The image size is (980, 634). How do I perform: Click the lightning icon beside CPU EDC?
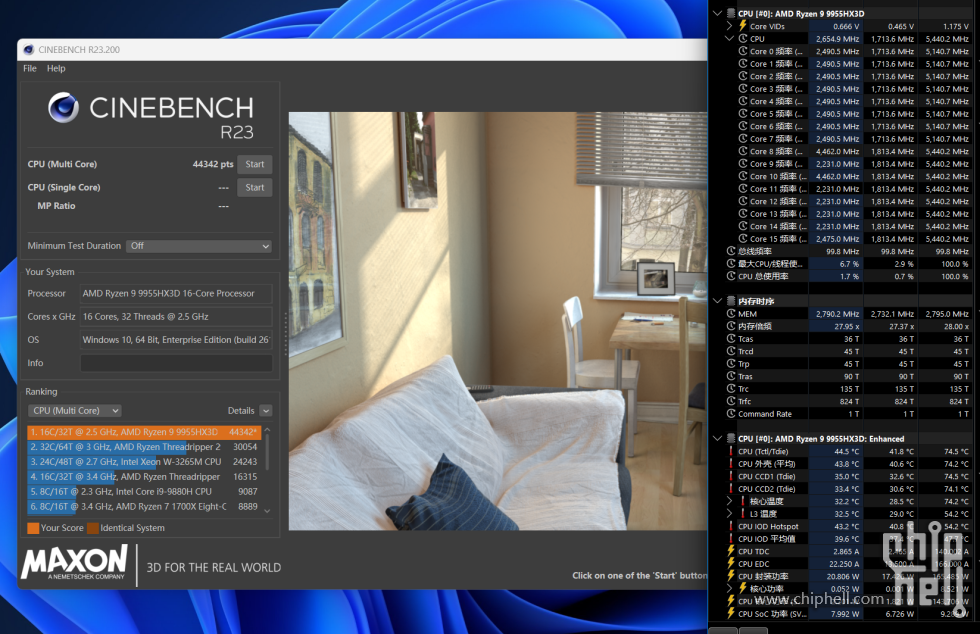pos(731,563)
